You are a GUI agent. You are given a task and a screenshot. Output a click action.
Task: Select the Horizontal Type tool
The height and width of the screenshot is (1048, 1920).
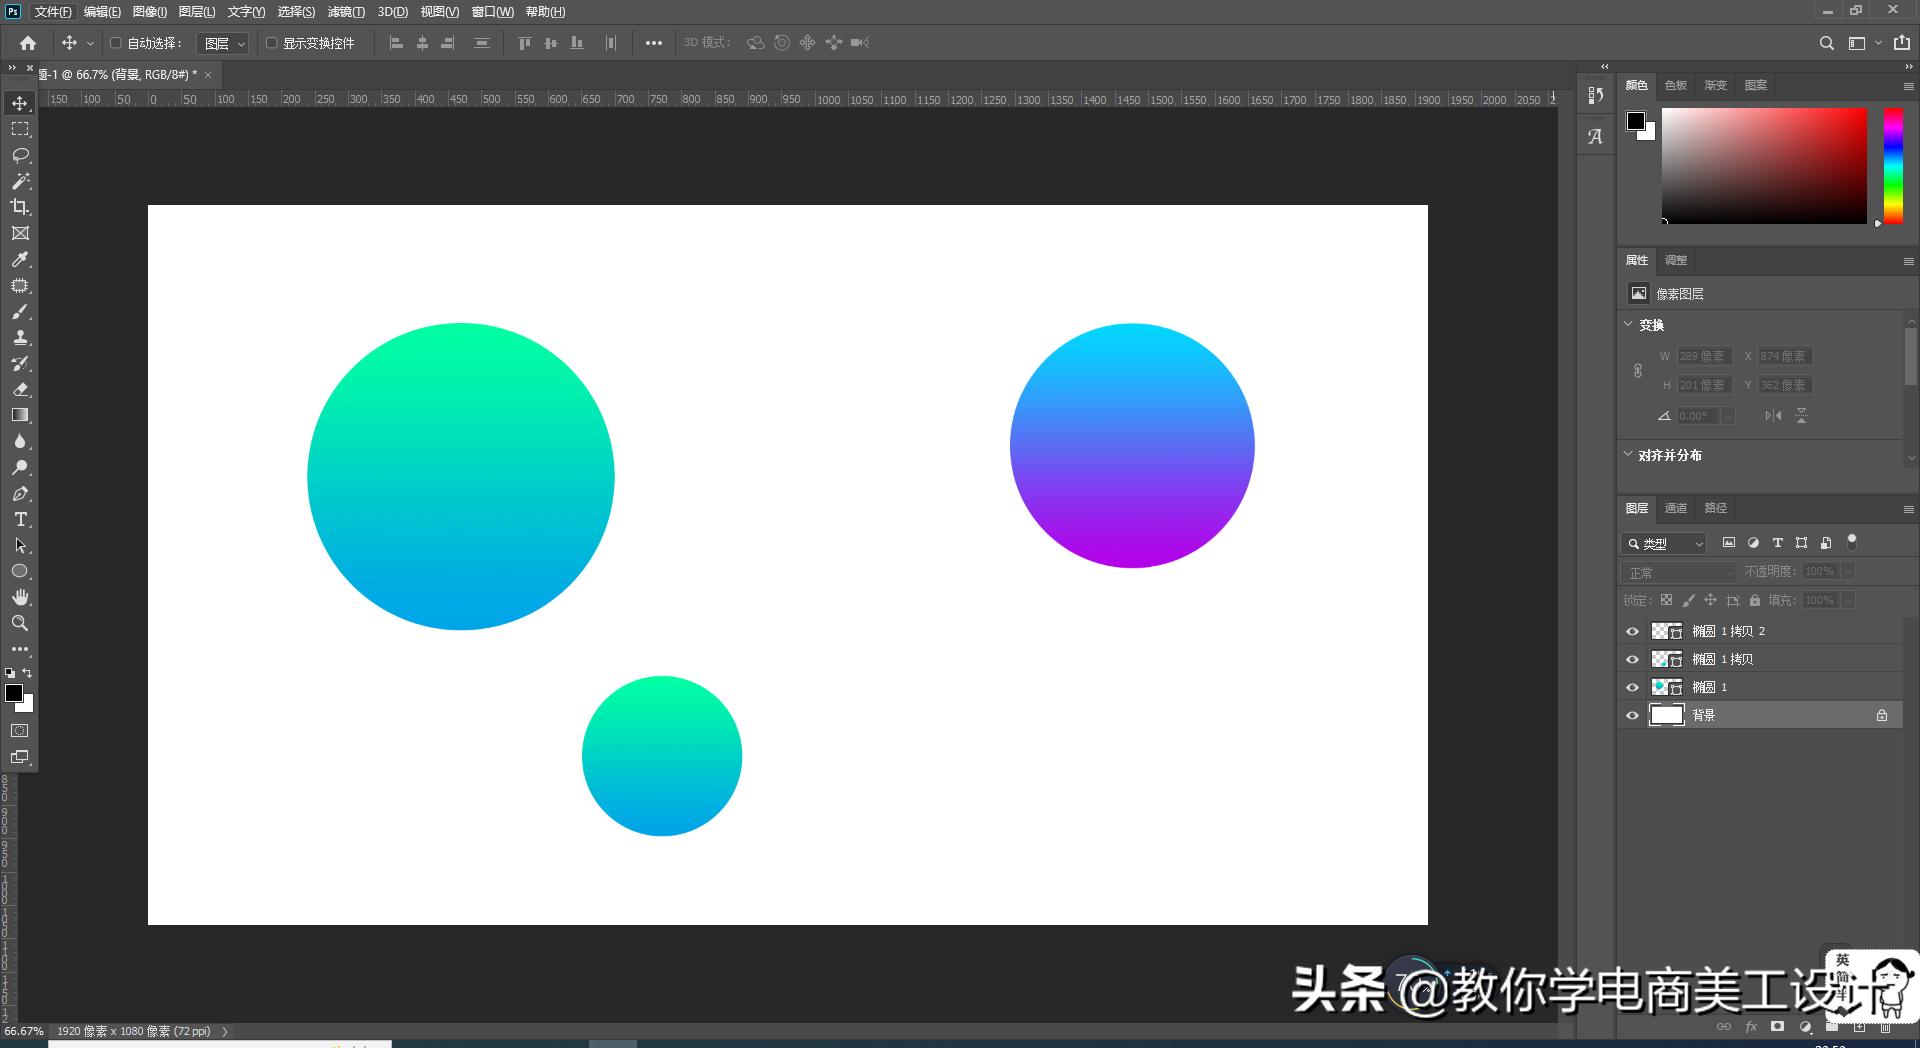20,519
